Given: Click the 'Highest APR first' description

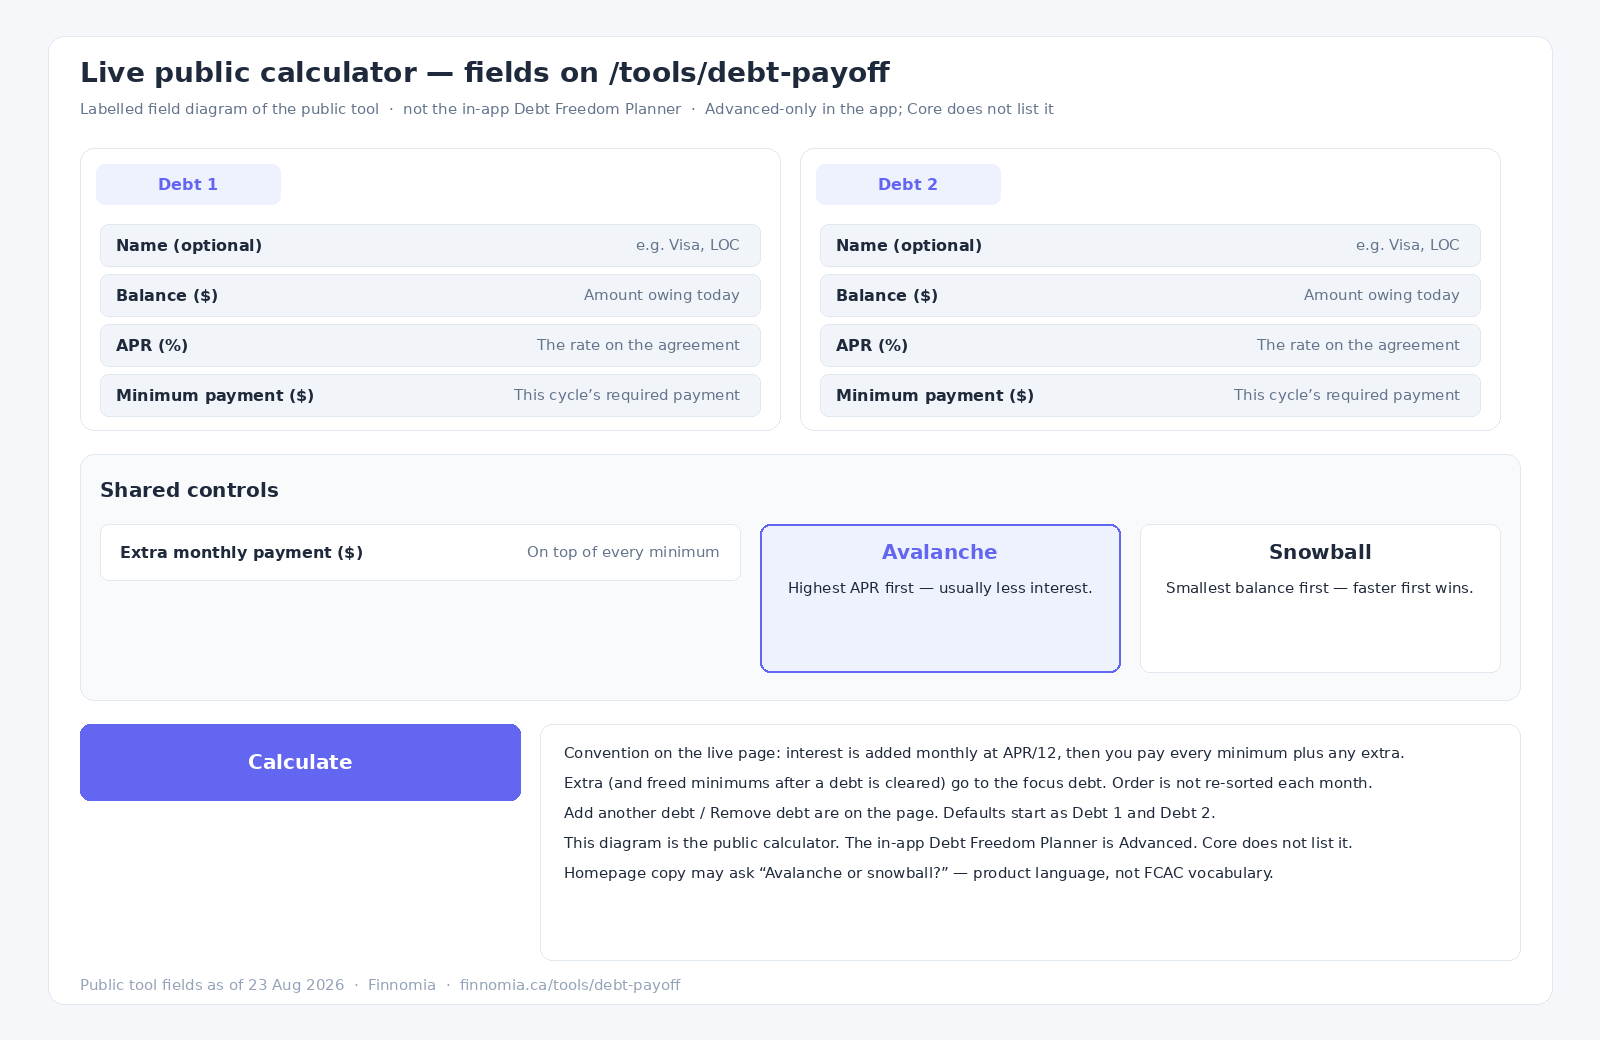Looking at the screenshot, I should point(940,588).
